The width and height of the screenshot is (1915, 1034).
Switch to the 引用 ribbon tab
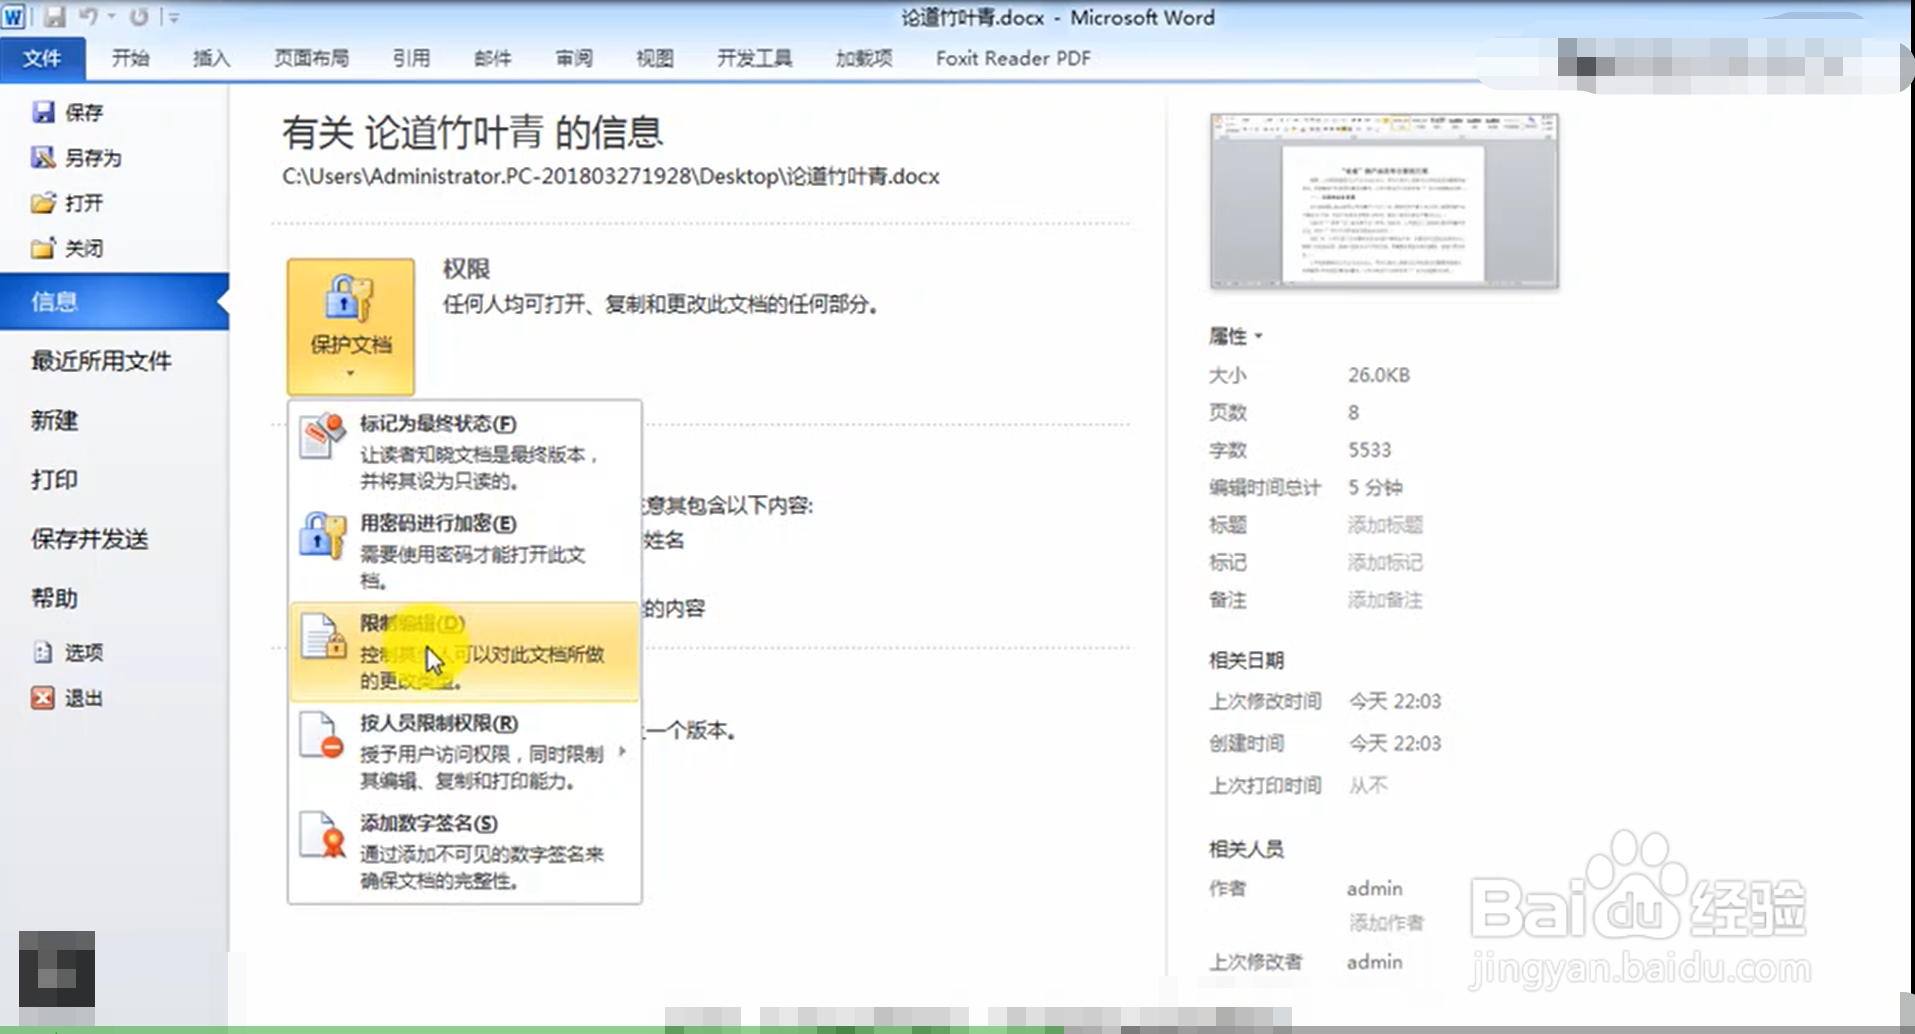[411, 58]
